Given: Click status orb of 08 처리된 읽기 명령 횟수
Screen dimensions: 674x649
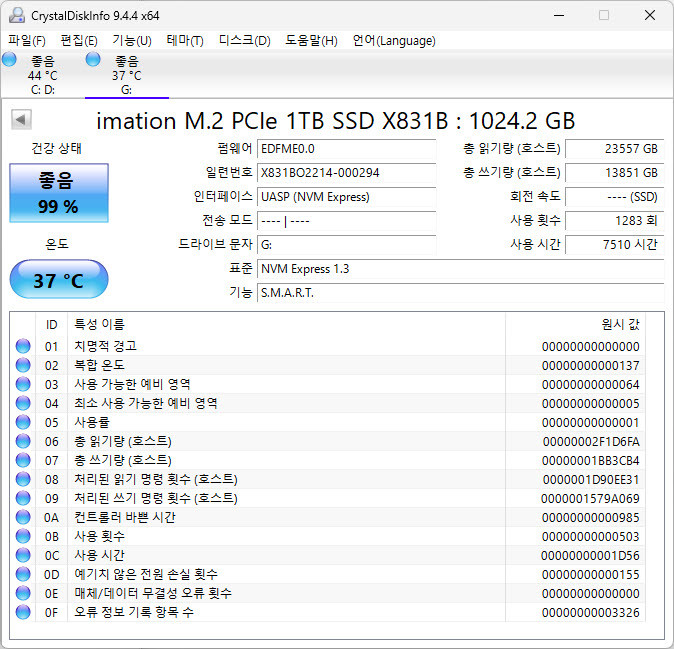Looking at the screenshot, I should tap(23, 479).
